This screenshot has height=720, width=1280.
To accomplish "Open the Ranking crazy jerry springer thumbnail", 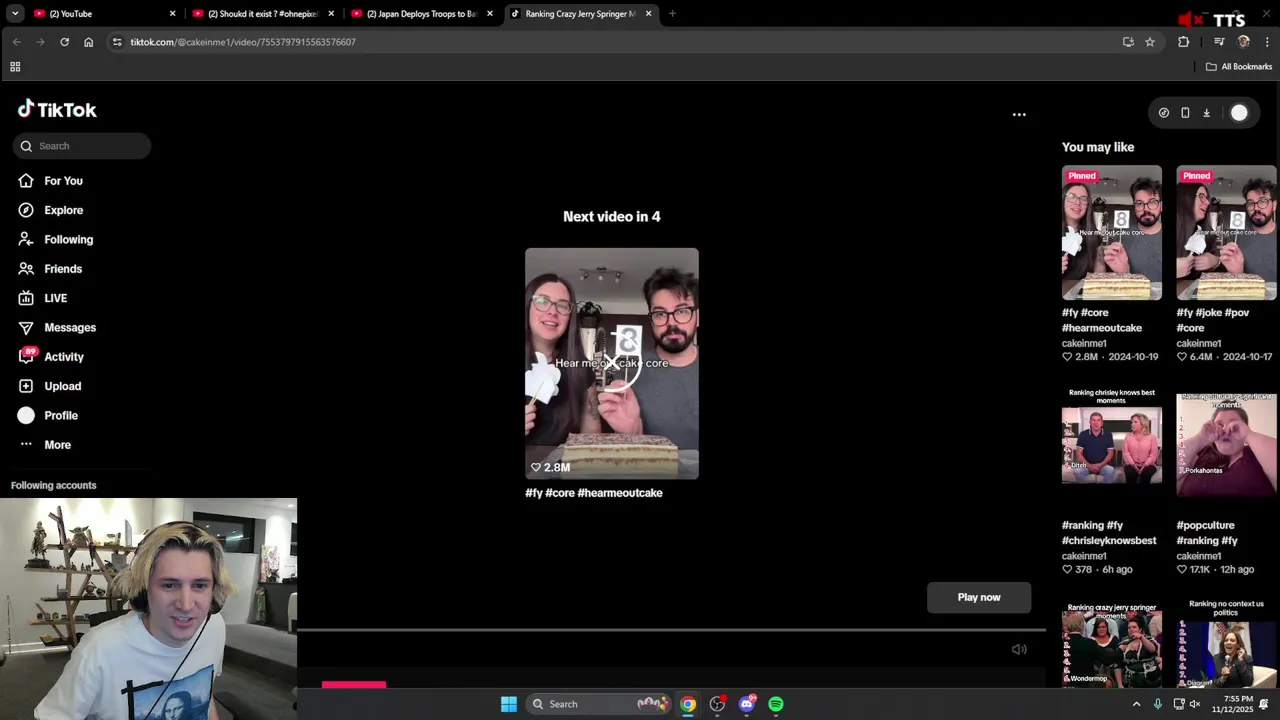I will 1112,645.
